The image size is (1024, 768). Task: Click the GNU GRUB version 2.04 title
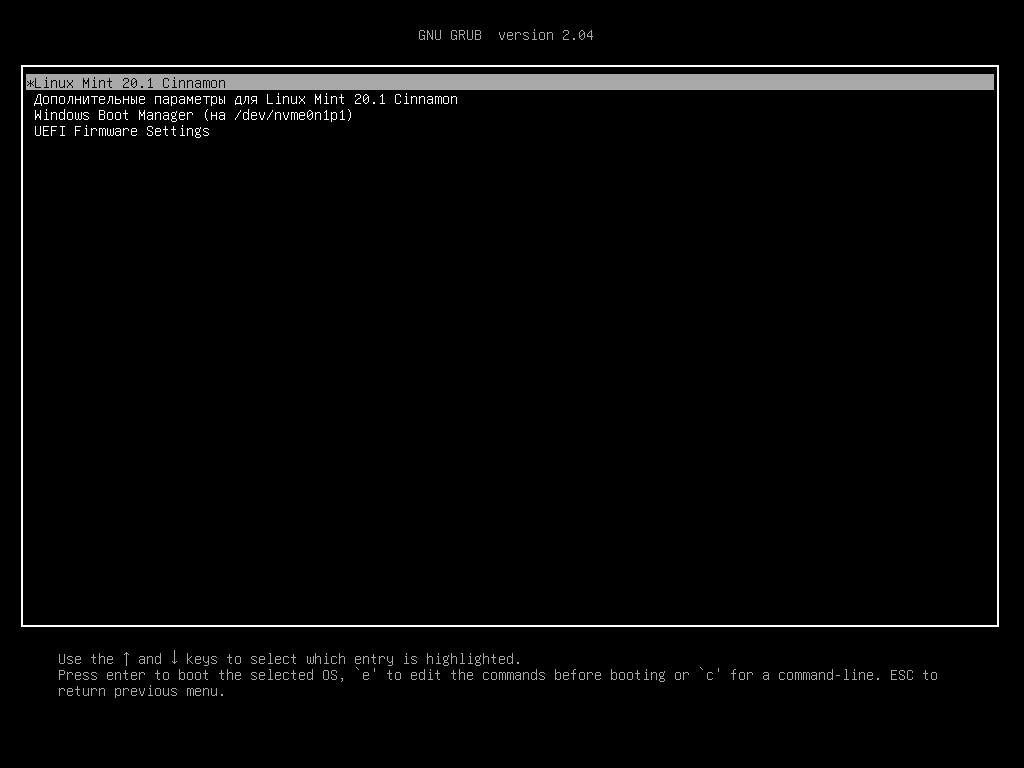click(x=505, y=35)
